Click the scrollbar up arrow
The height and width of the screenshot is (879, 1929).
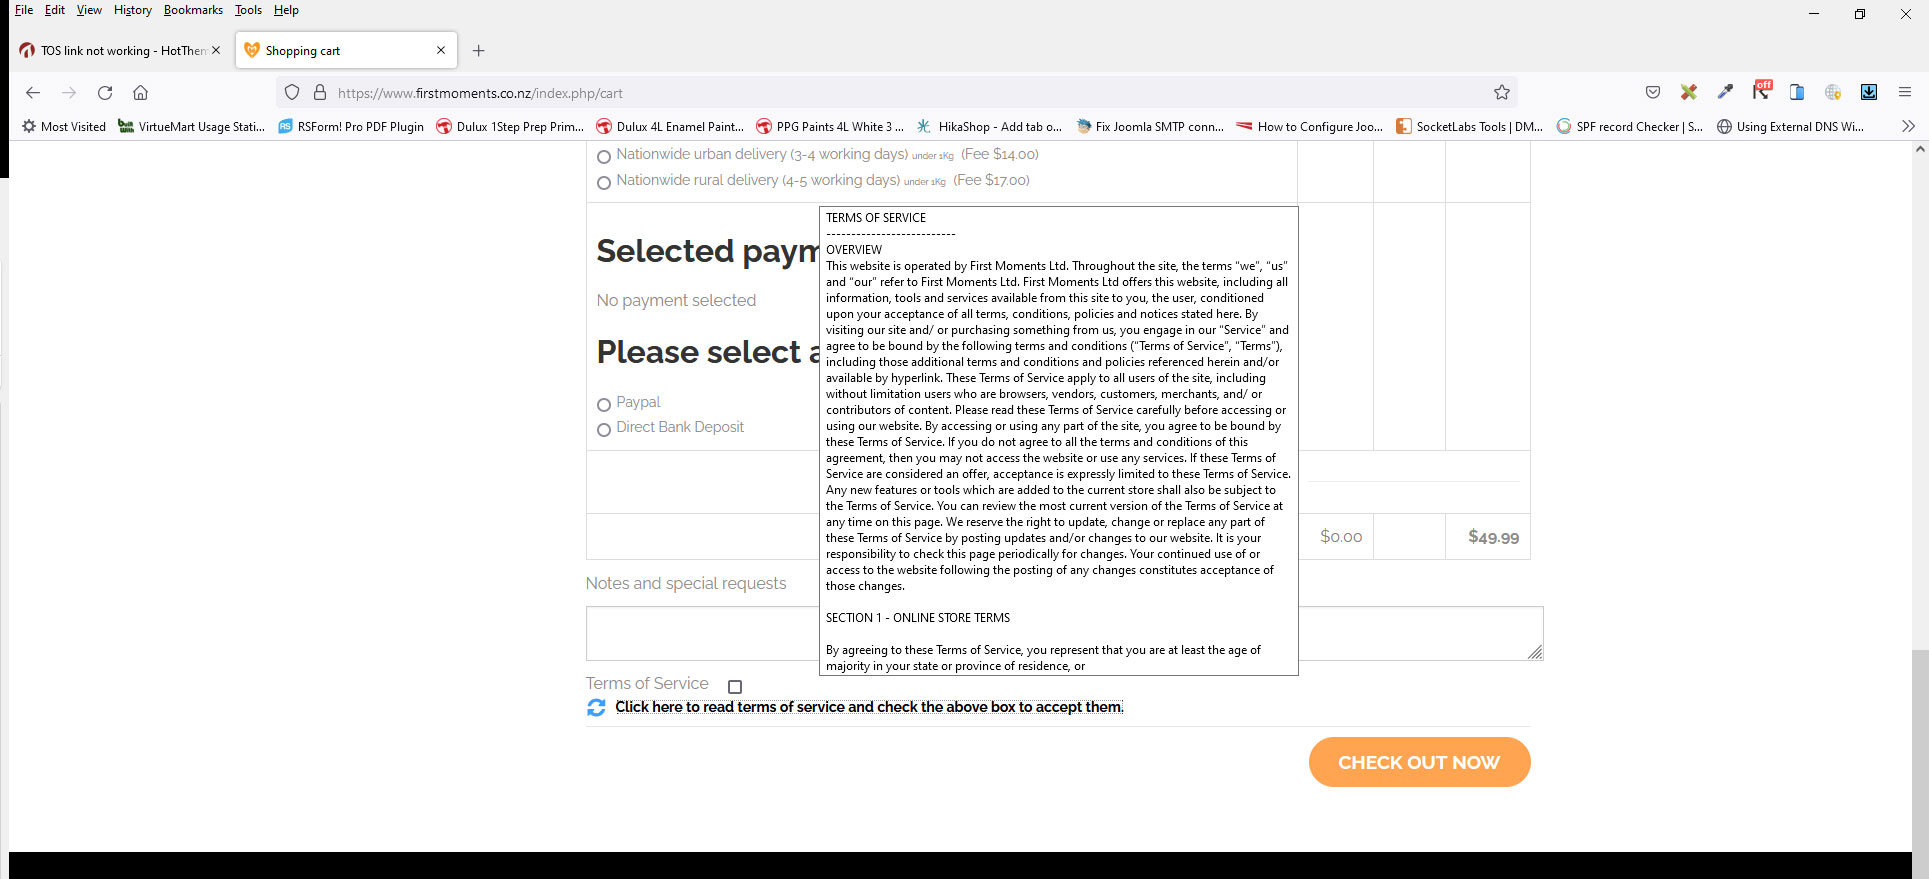[1919, 149]
